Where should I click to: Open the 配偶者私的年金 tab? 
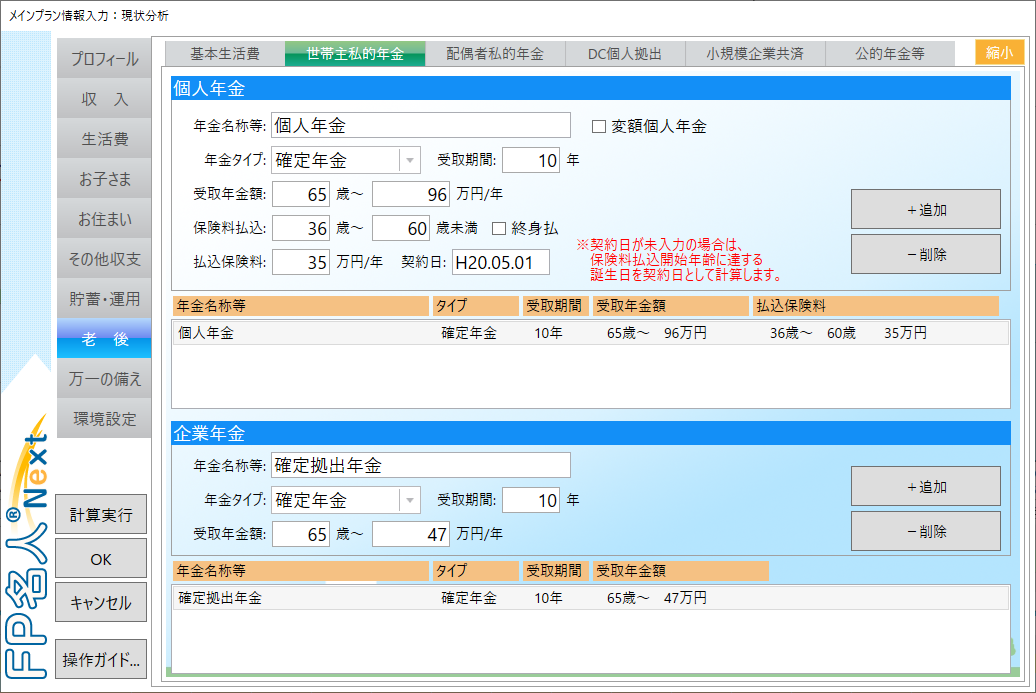pos(495,54)
